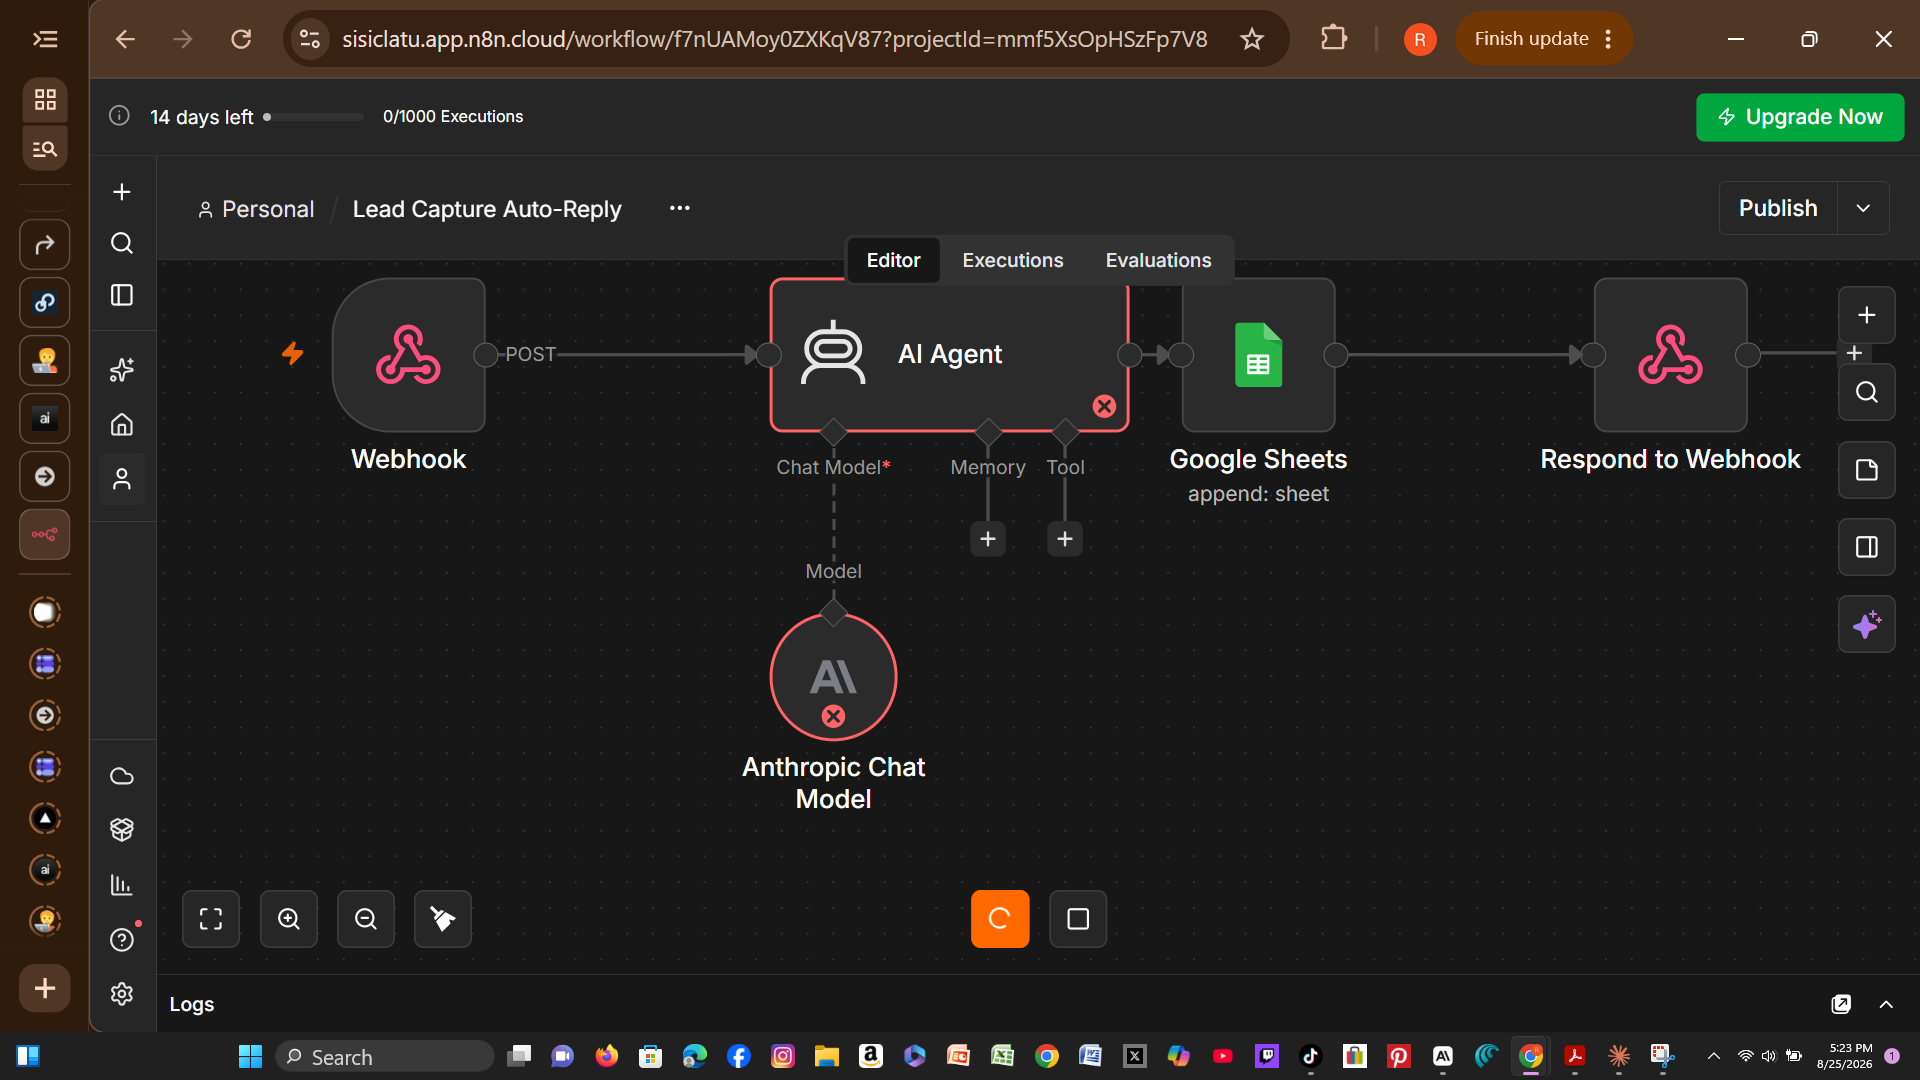The image size is (1920, 1080).
Task: Create new item with sidebar plus
Action: point(122,192)
